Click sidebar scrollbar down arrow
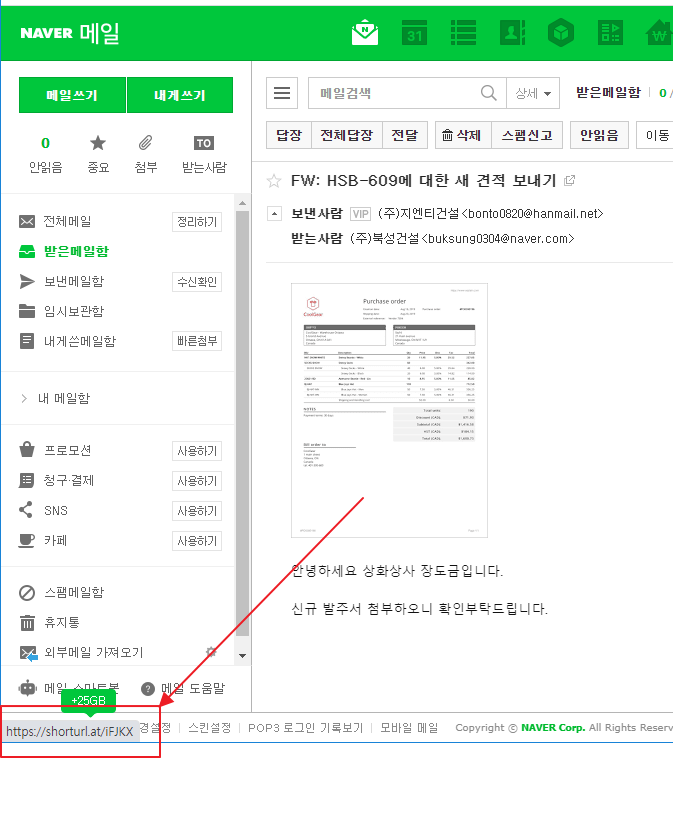 pyautogui.click(x=242, y=655)
